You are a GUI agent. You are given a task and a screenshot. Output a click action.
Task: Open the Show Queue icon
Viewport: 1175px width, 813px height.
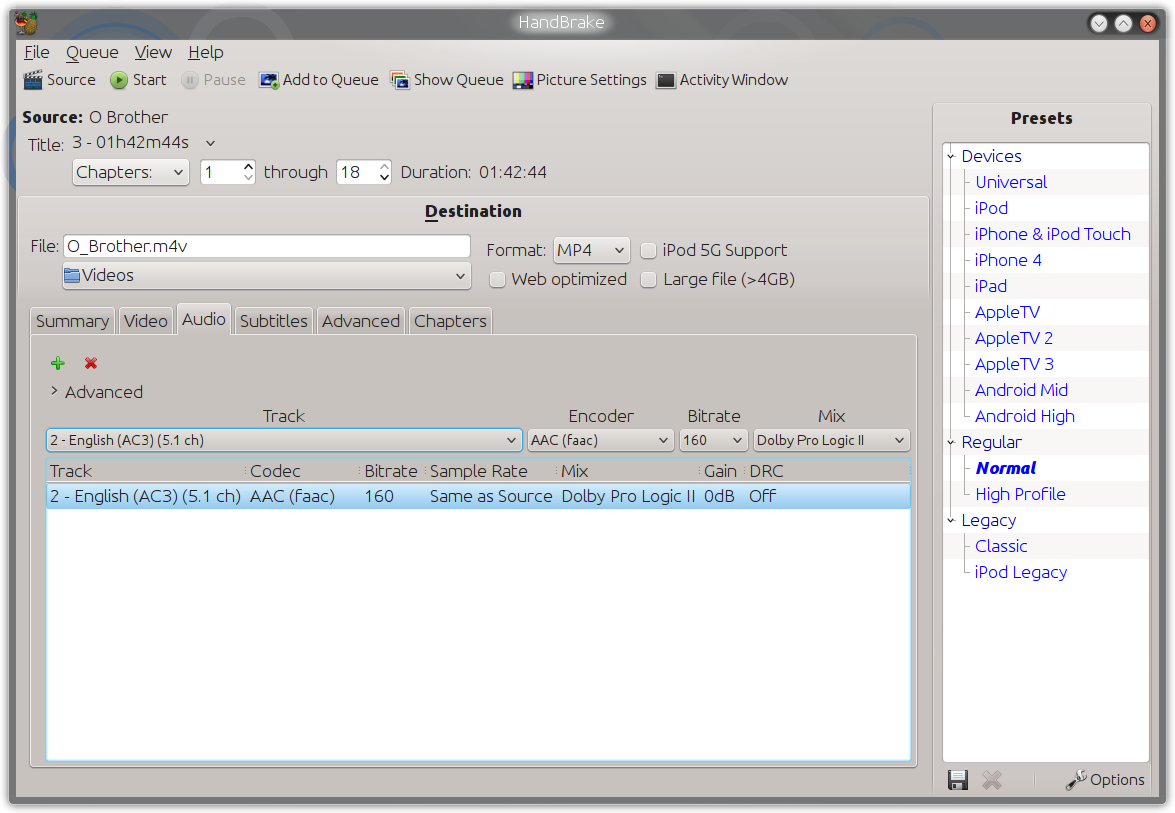[x=400, y=80]
